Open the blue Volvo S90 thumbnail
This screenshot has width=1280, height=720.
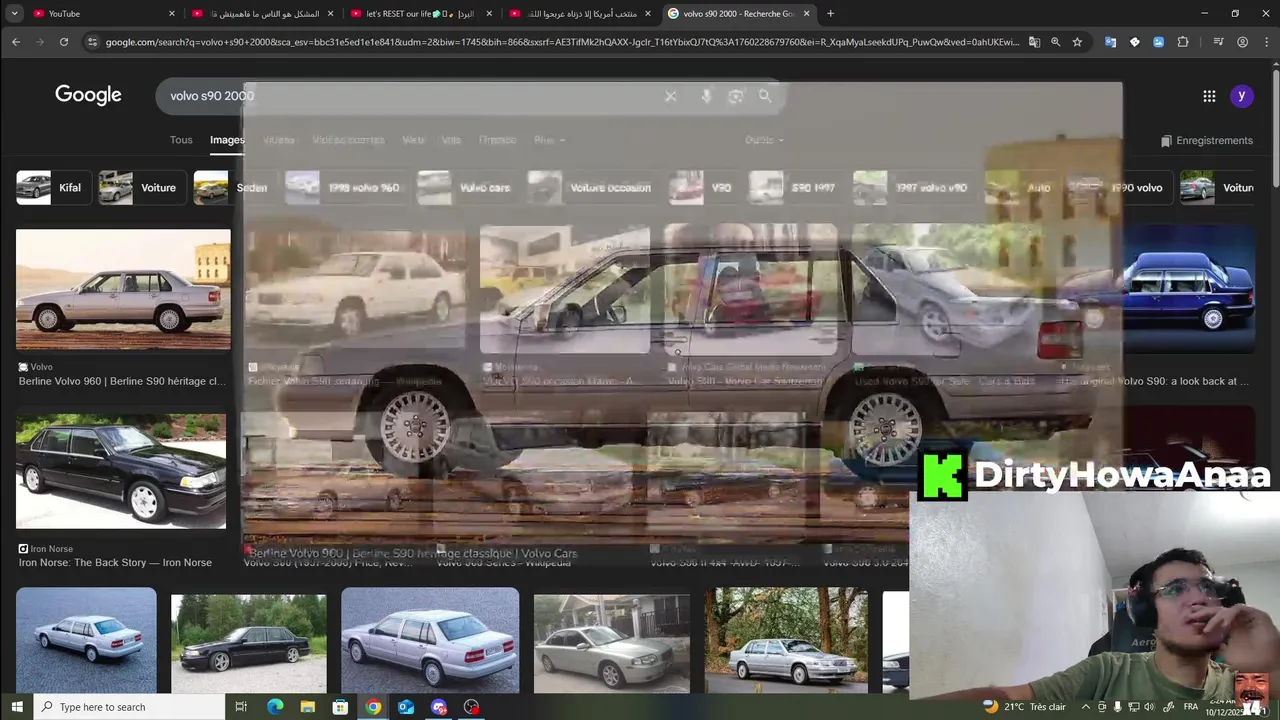click(x=1189, y=290)
